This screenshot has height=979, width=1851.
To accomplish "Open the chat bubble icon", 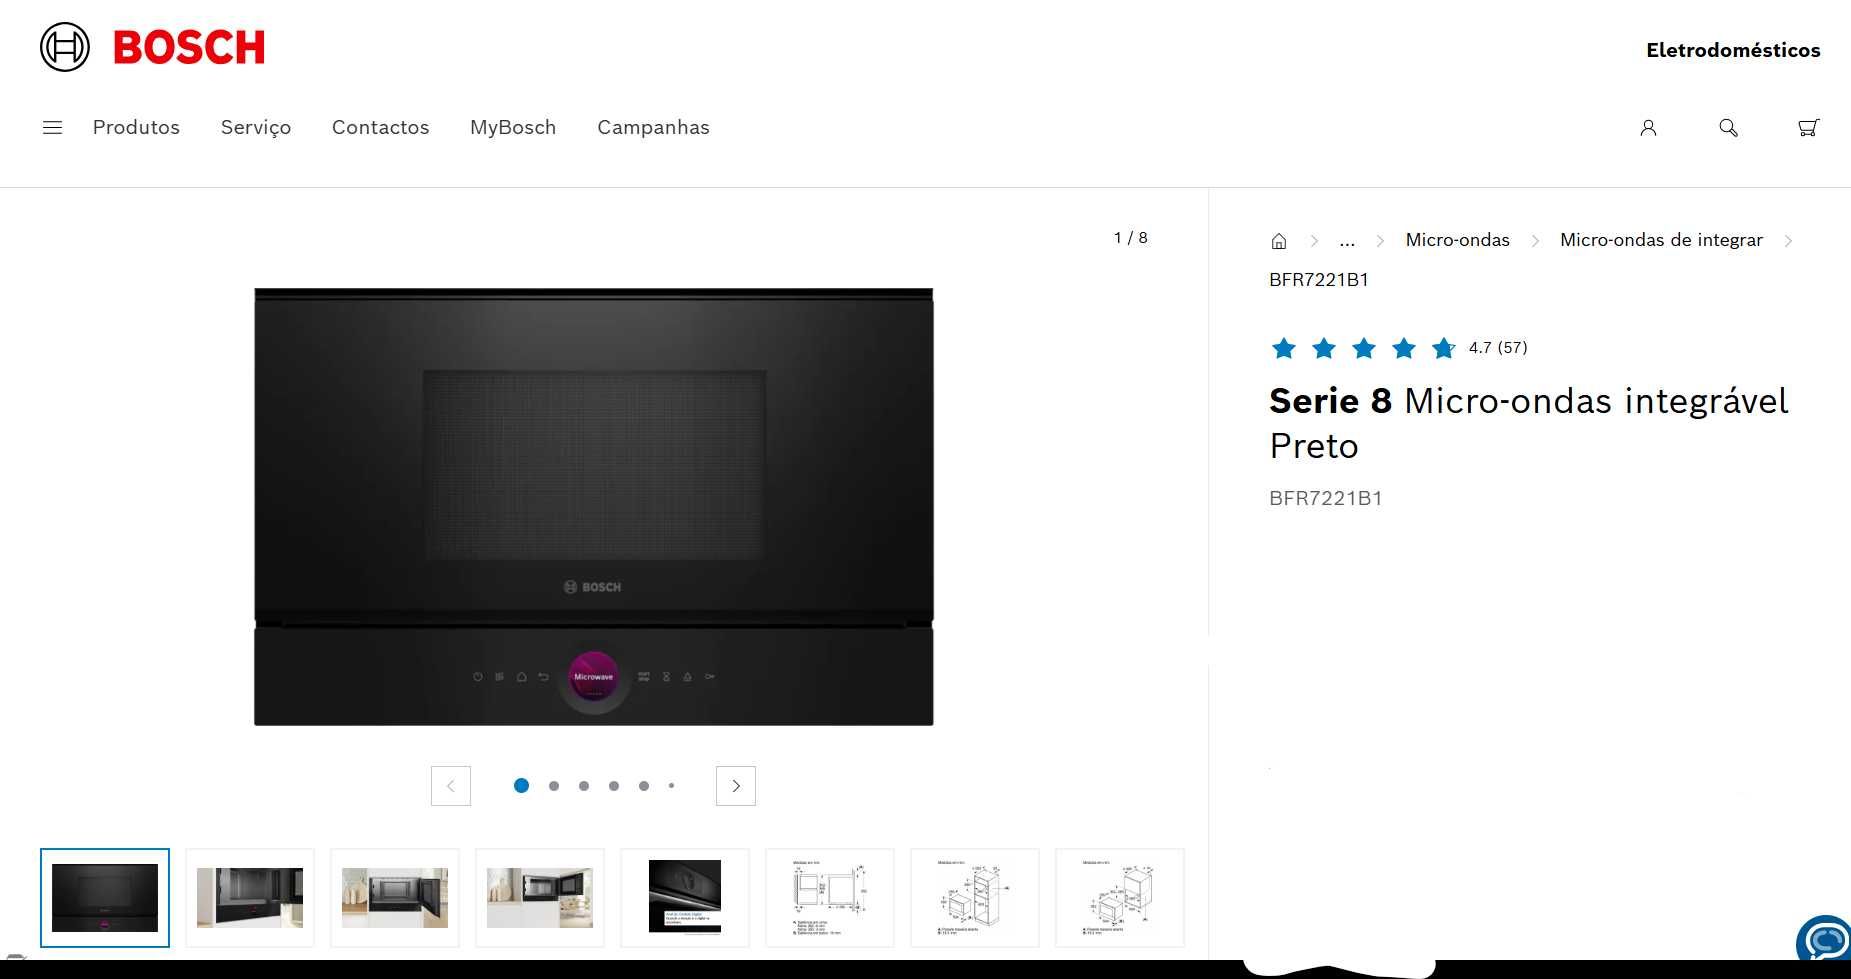I will (1826, 940).
